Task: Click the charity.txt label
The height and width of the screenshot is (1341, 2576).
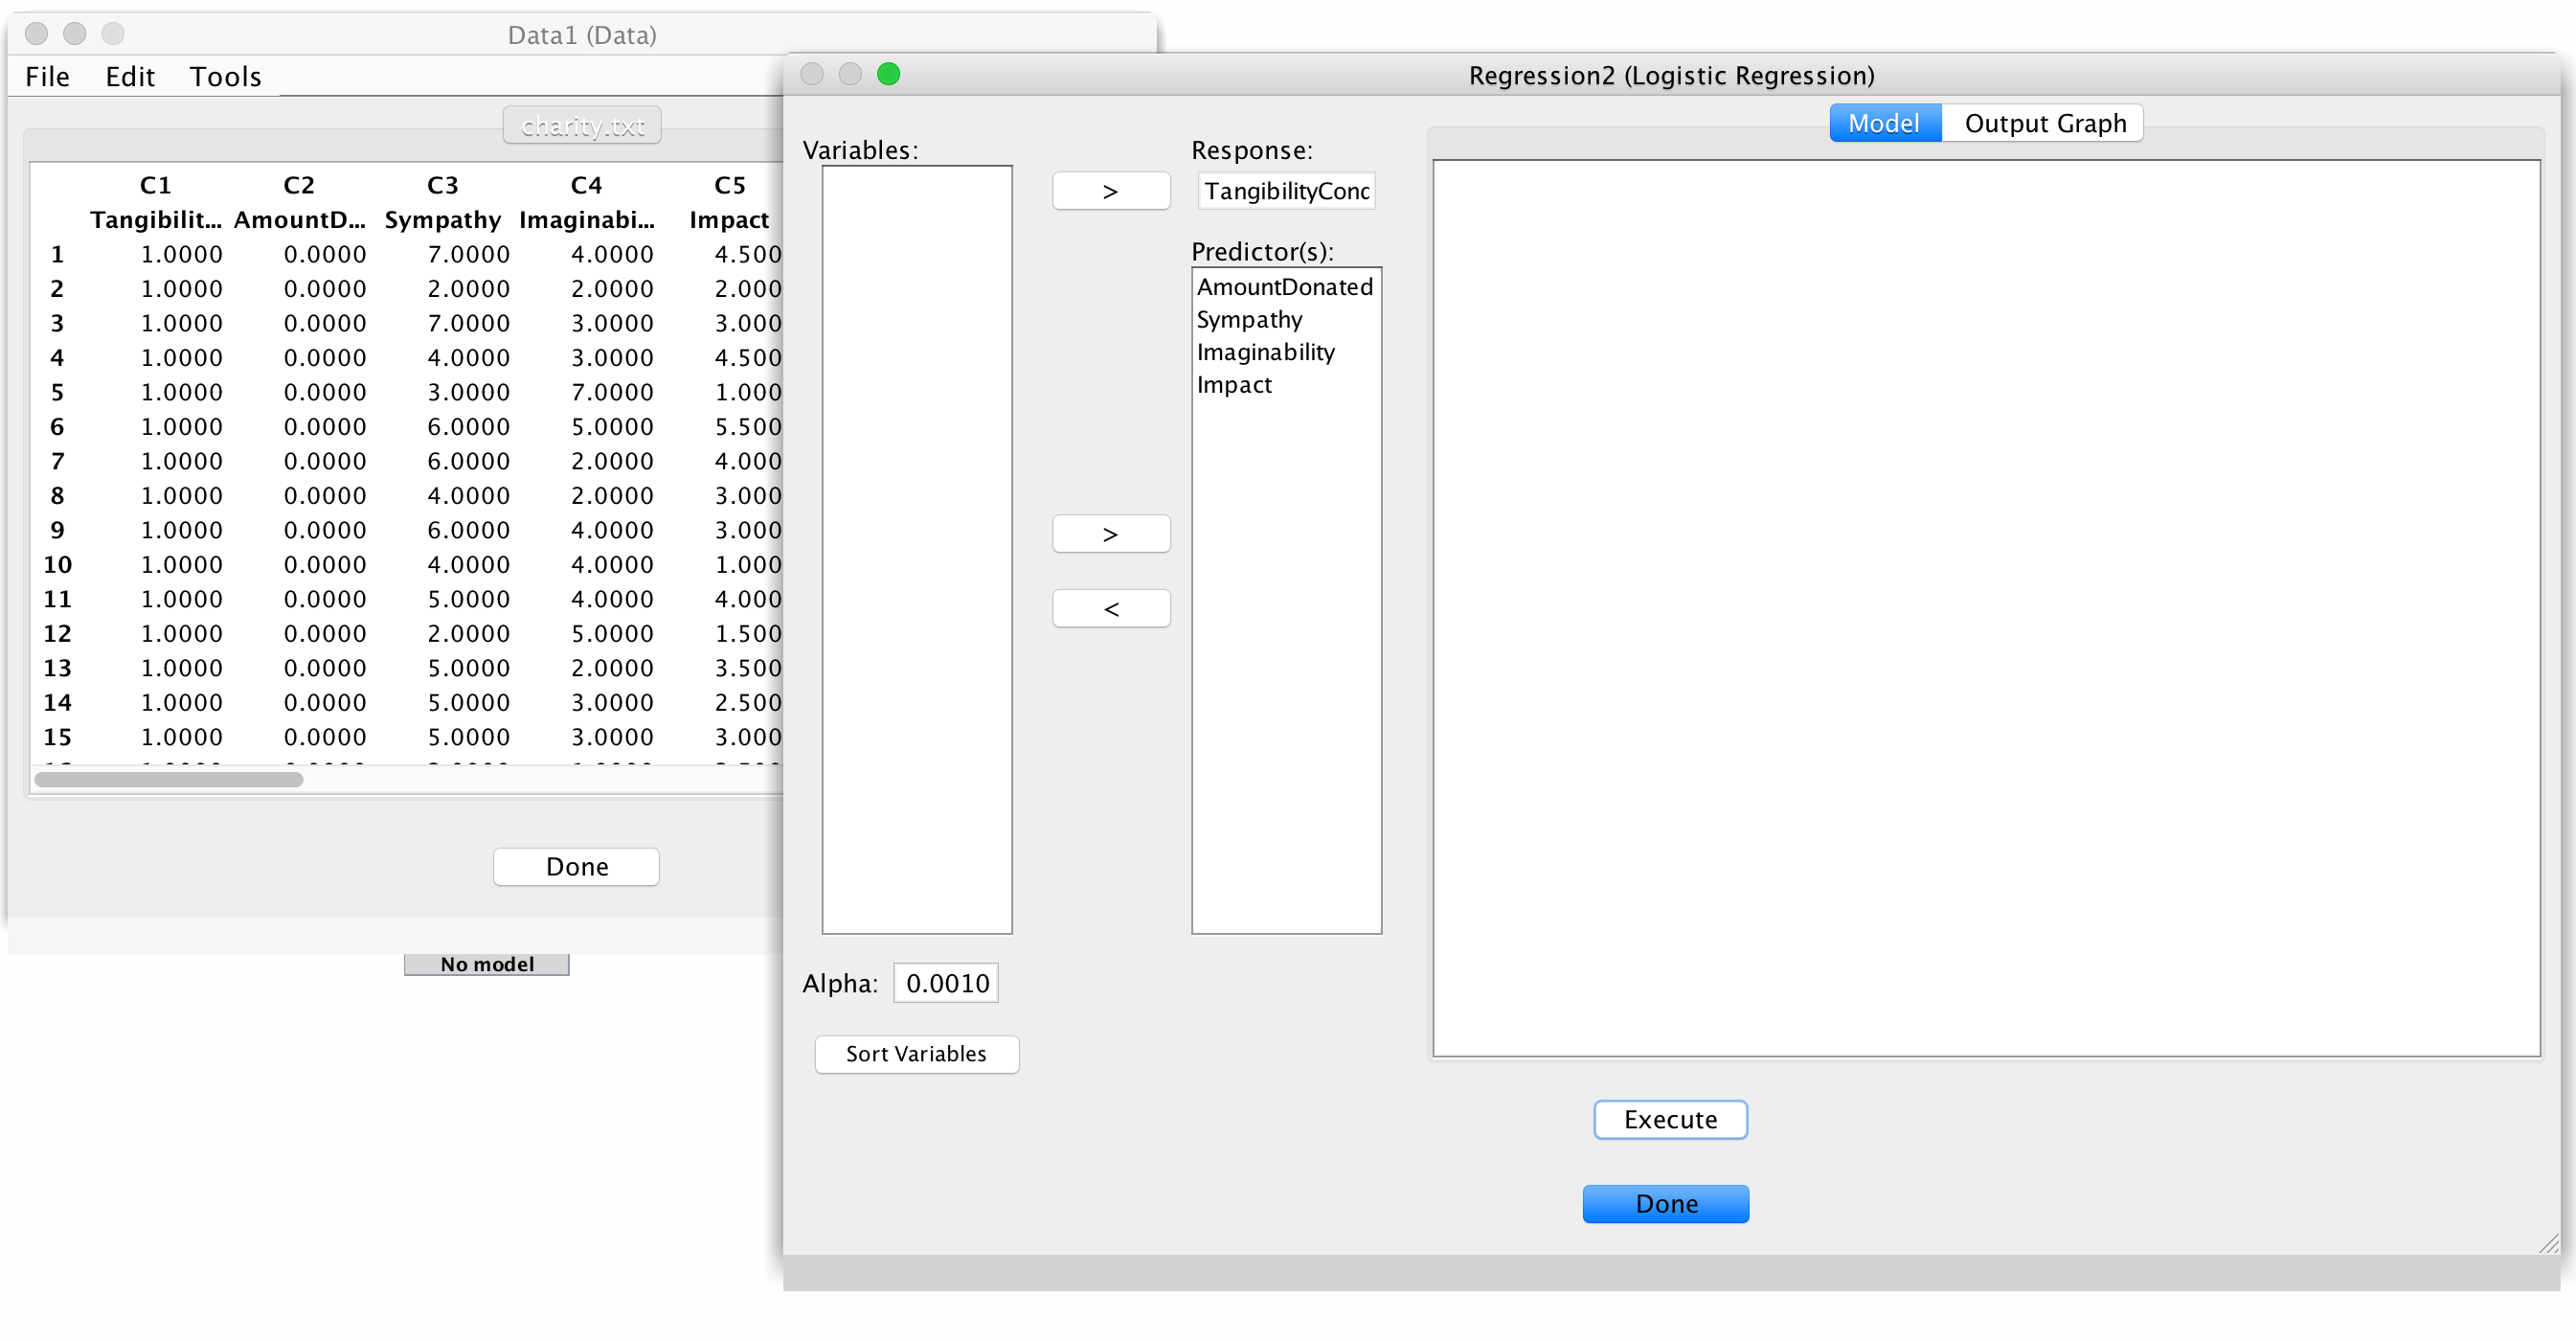Action: [581, 125]
